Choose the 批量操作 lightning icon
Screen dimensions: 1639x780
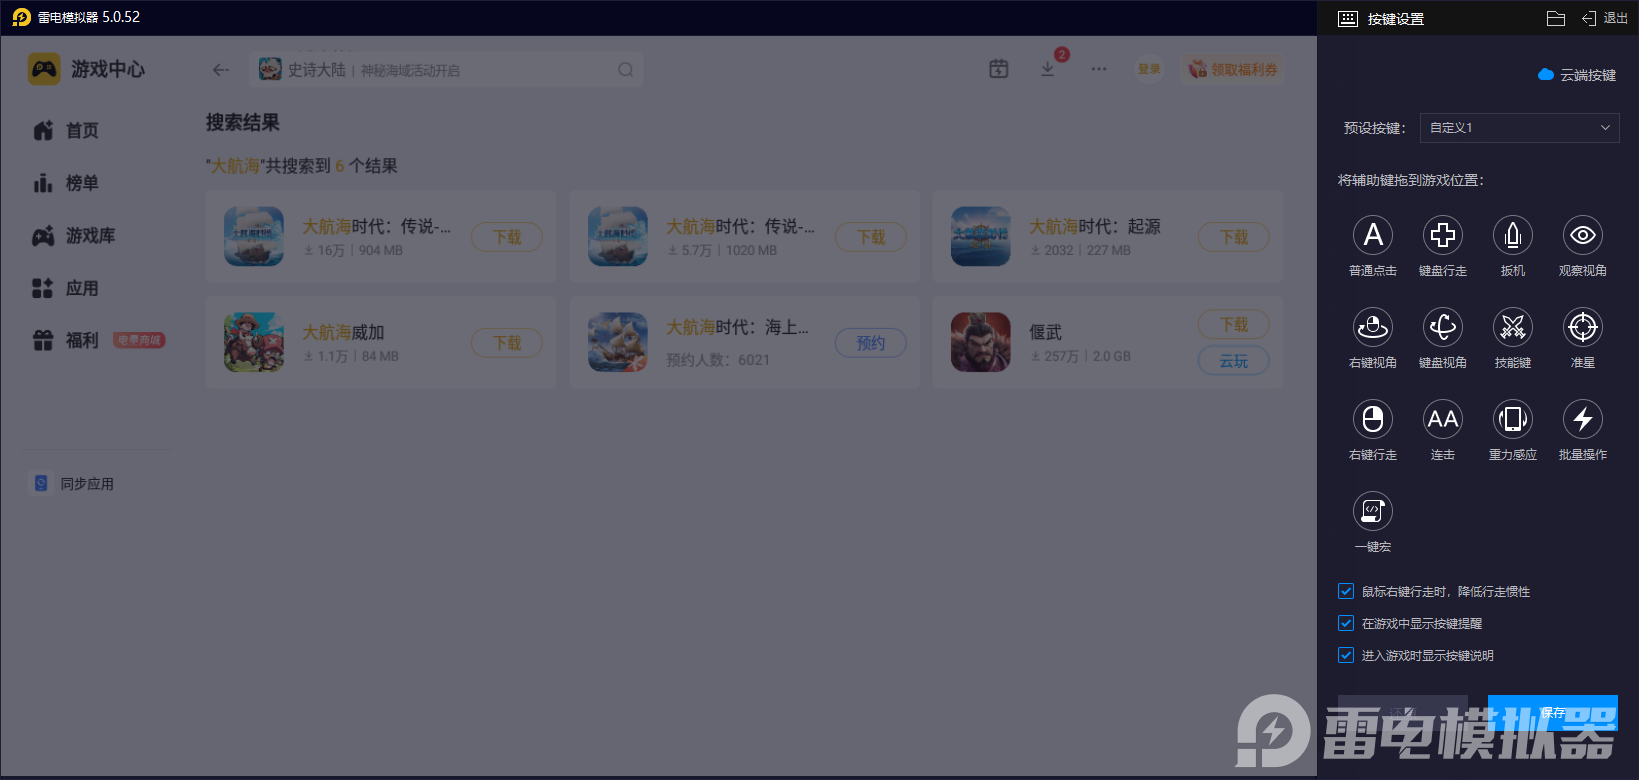coord(1583,419)
